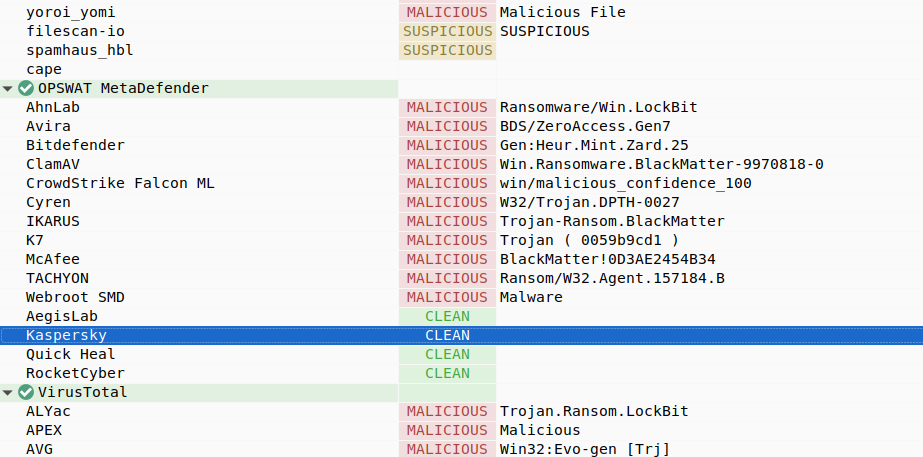Click the win/malicious_confidence_100 detection
This screenshot has width=923, height=457.
point(626,183)
